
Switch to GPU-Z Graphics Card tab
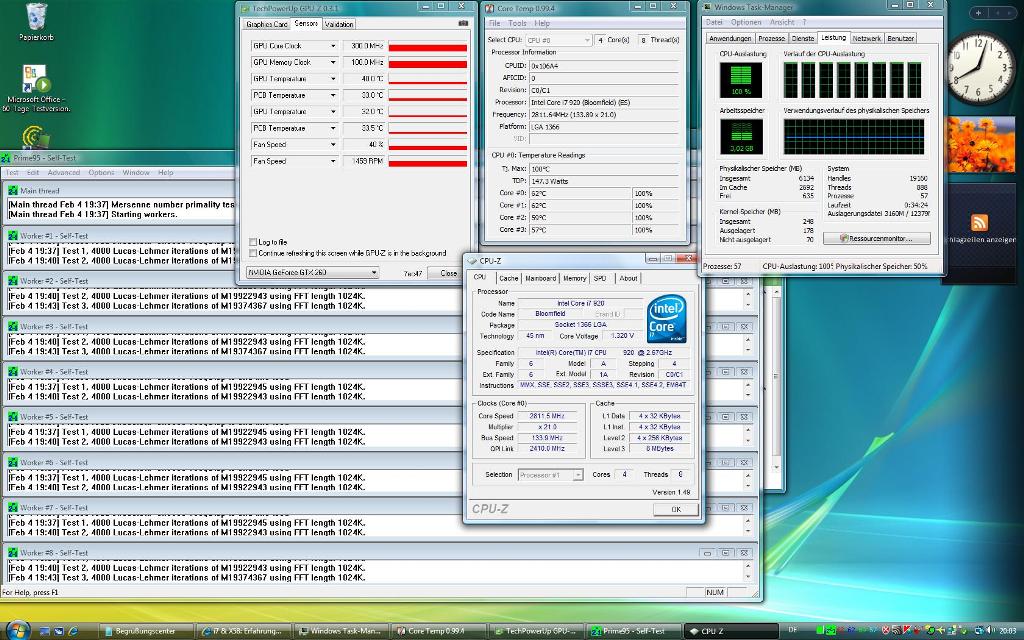click(x=266, y=24)
